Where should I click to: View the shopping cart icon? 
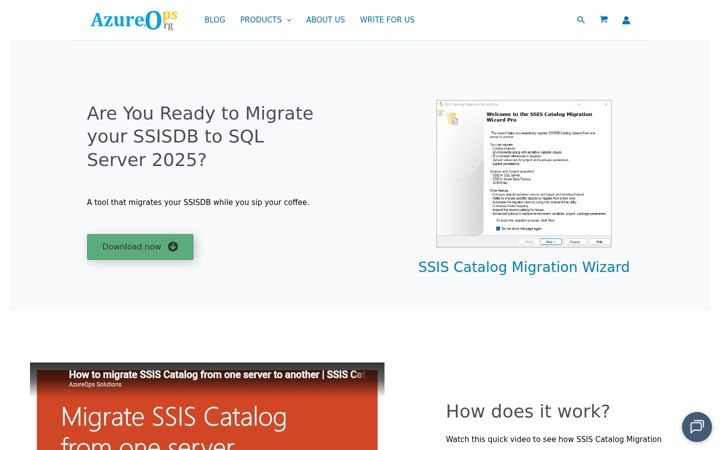tap(604, 19)
